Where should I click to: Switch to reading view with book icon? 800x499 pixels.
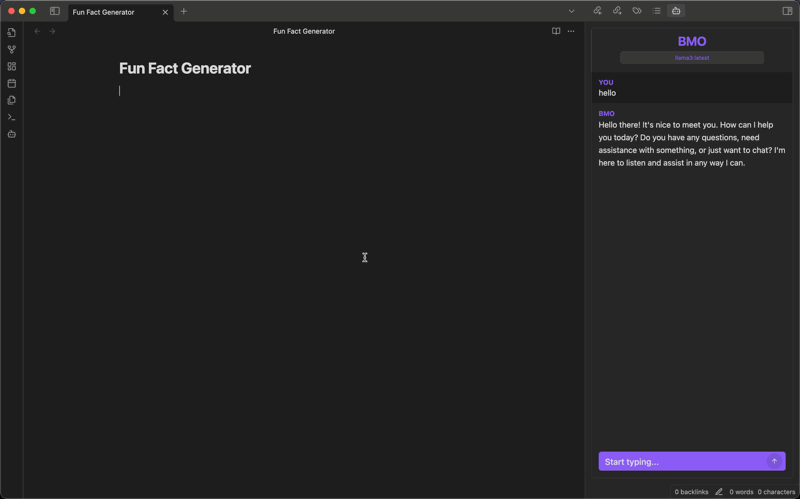click(556, 31)
